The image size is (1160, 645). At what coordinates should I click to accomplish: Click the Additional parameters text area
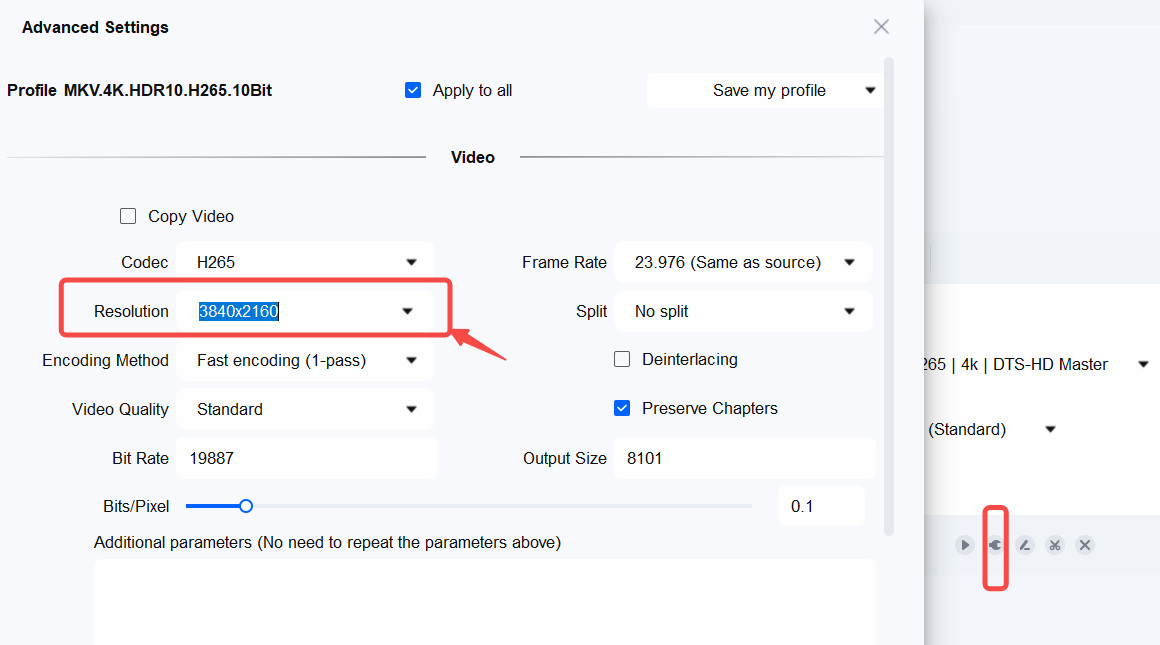(x=484, y=600)
